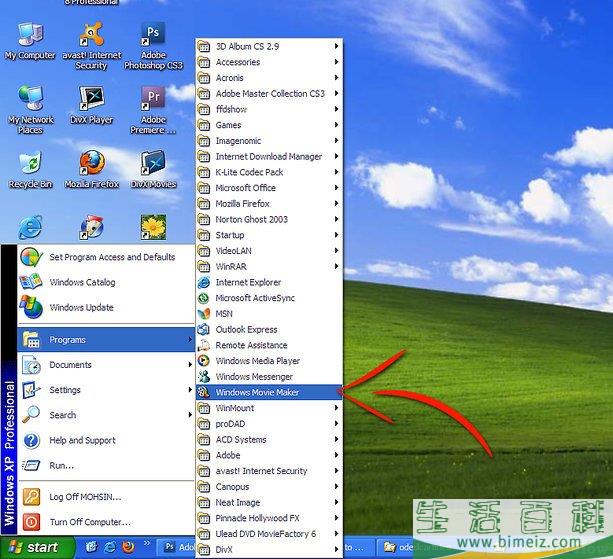Open the VideoLAN folder entry
The width and height of the screenshot is (613, 559).
point(269,251)
